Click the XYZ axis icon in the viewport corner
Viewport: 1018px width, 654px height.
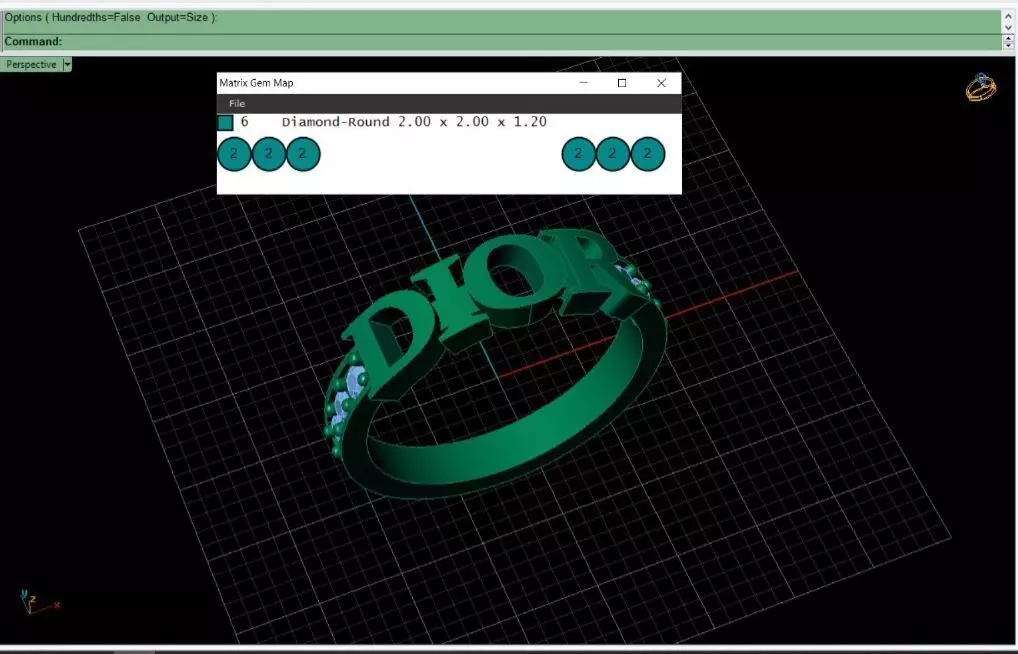click(39, 602)
